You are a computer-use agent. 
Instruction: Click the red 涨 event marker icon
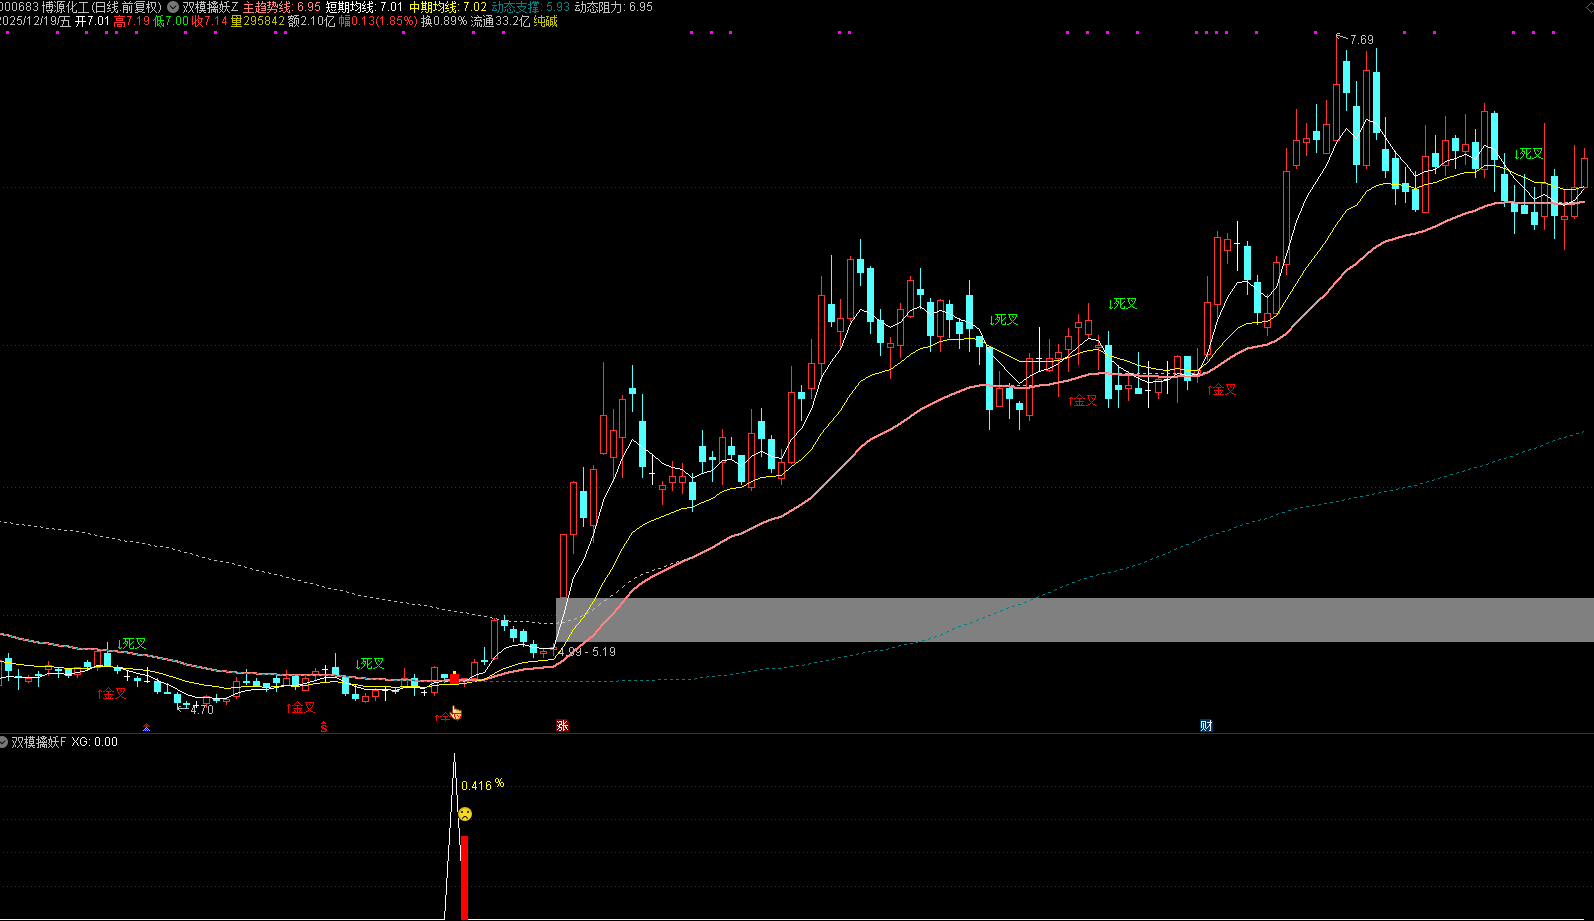(x=562, y=726)
